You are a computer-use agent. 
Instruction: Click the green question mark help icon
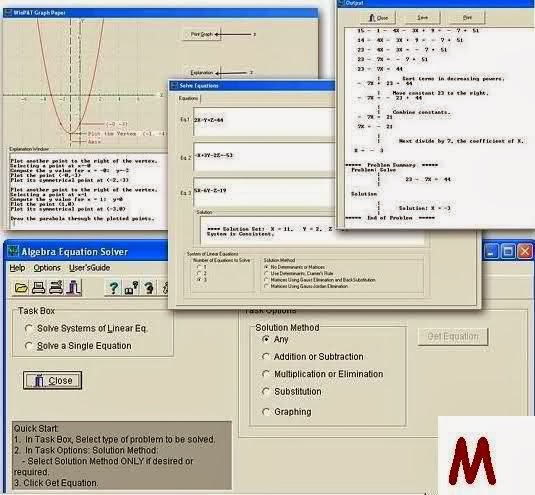click(x=113, y=288)
